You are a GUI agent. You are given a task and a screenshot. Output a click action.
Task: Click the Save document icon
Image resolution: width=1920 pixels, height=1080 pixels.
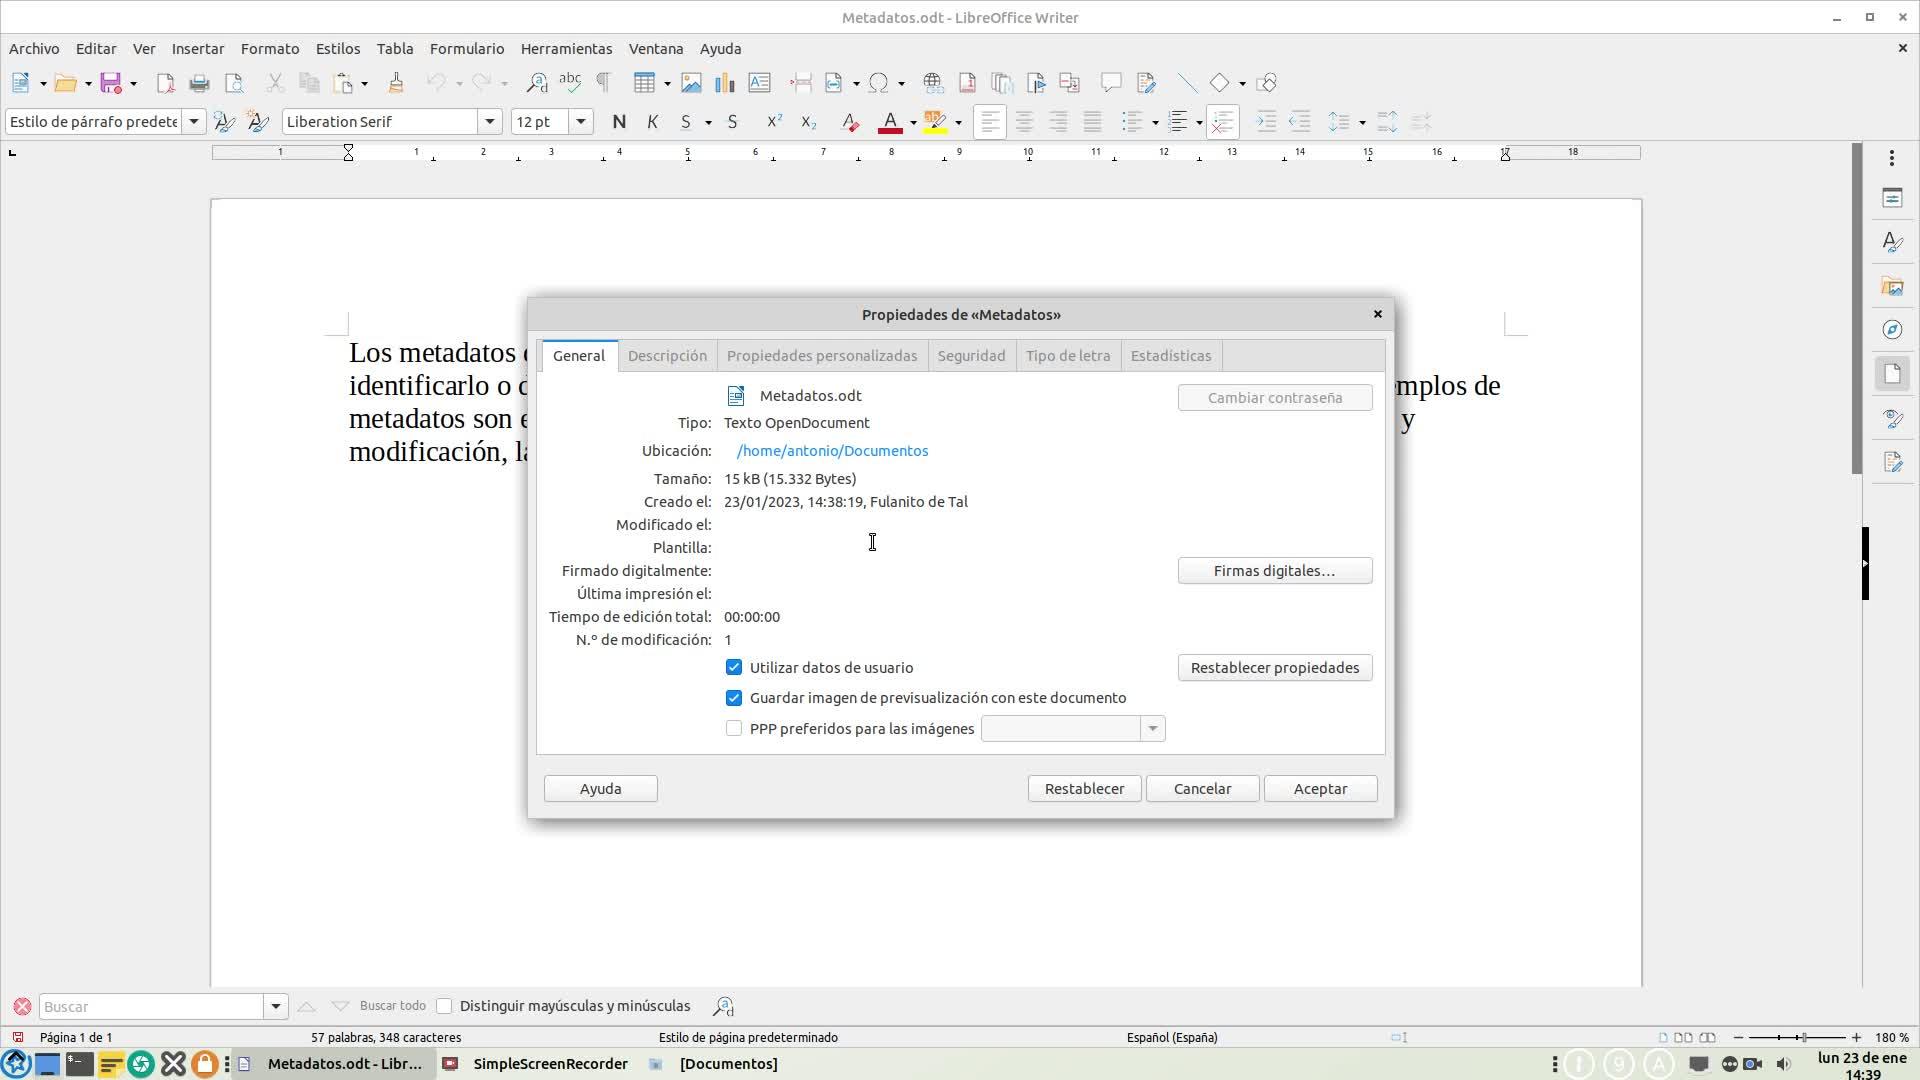[111, 83]
